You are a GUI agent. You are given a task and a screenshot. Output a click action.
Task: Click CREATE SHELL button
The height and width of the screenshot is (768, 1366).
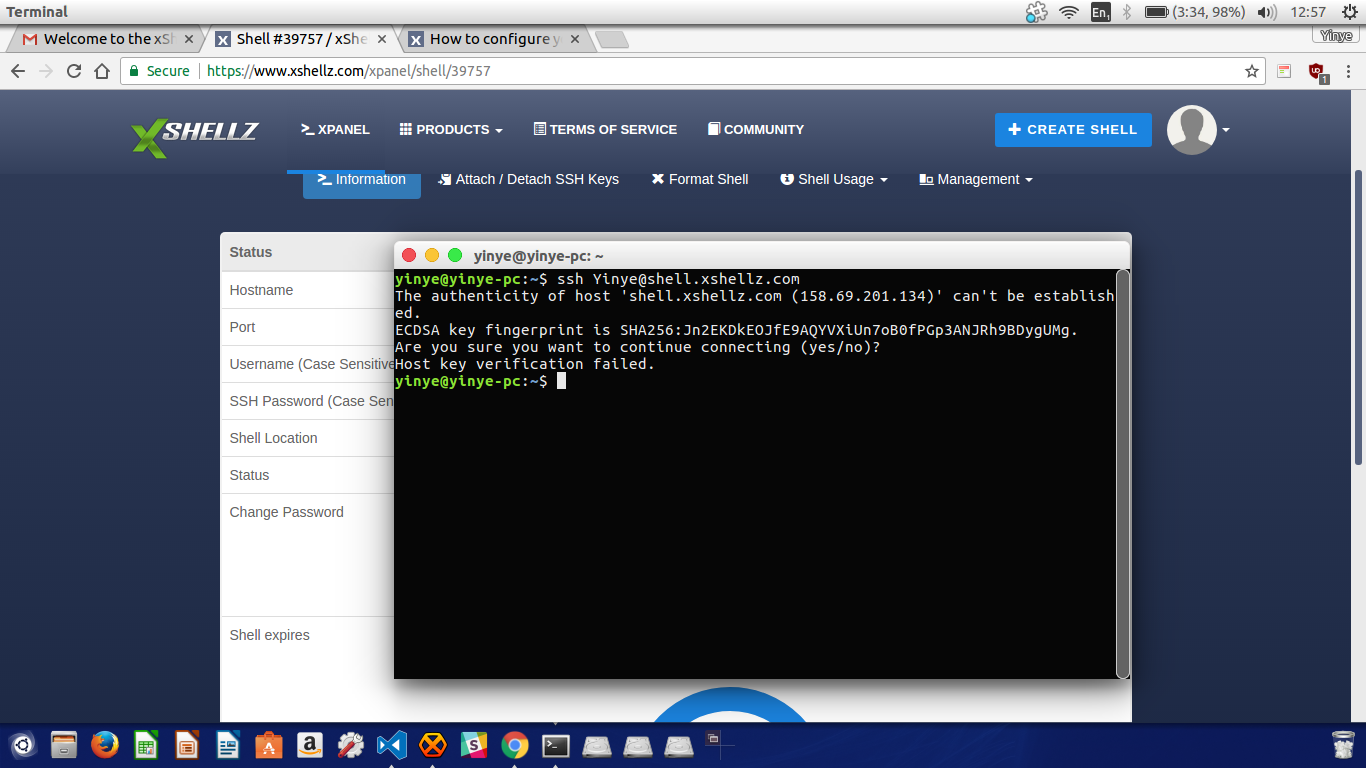(1073, 130)
